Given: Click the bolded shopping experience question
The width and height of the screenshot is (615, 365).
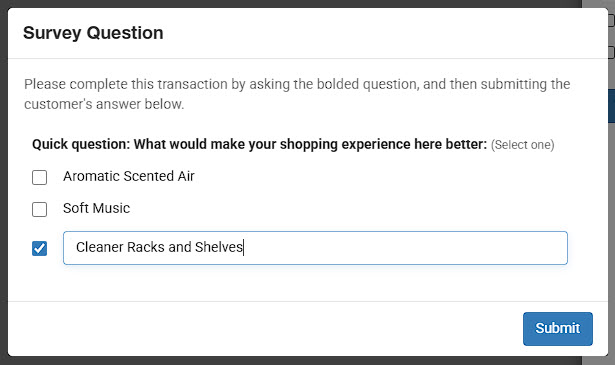Looking at the screenshot, I should [x=259, y=144].
